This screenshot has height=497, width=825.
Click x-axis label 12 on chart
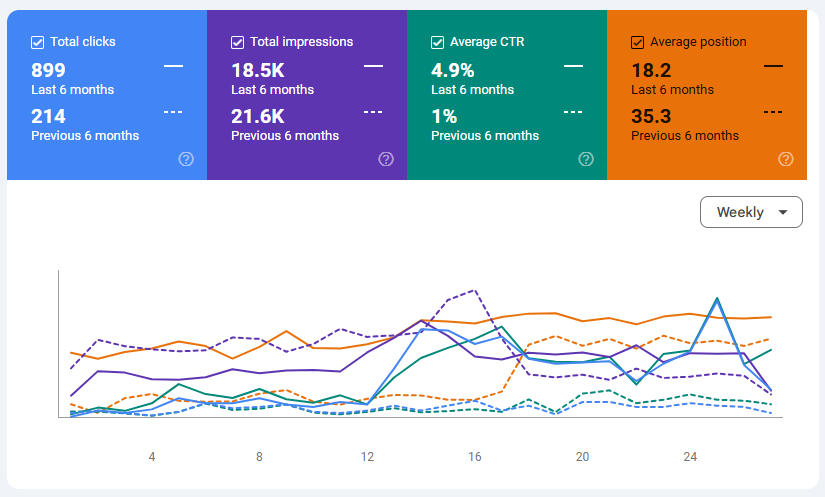[x=367, y=457]
